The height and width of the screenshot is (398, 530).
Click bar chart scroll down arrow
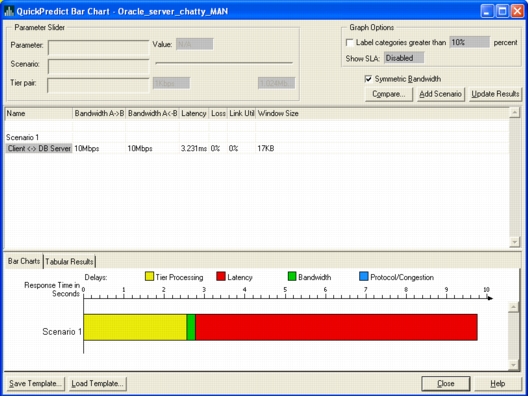click(513, 365)
